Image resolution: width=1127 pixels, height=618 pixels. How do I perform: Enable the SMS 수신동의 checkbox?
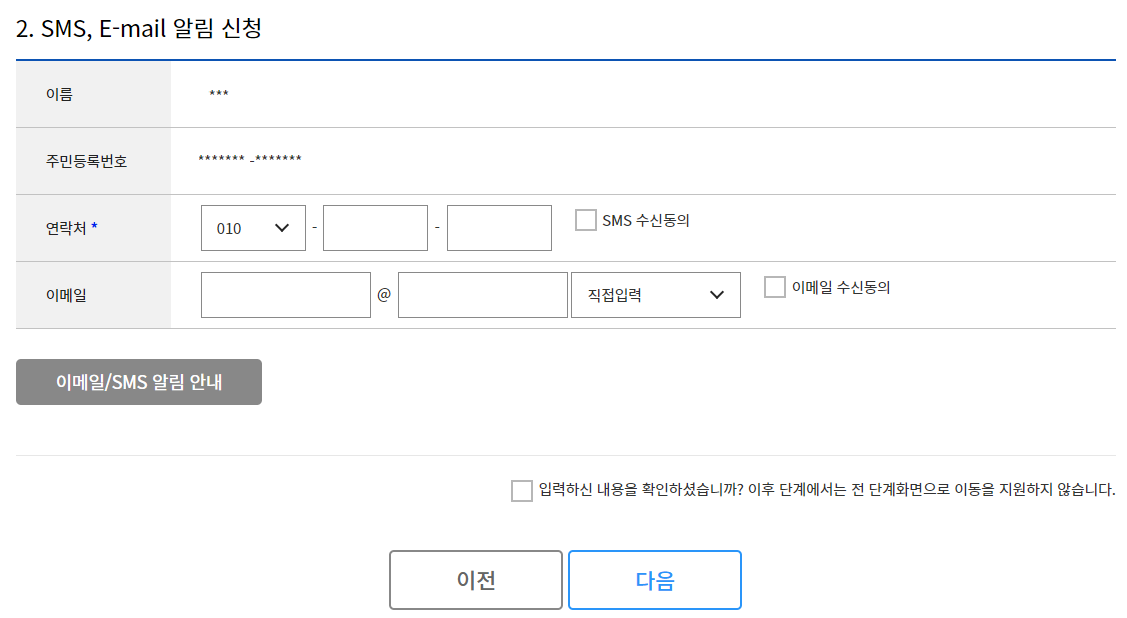pyautogui.click(x=584, y=219)
